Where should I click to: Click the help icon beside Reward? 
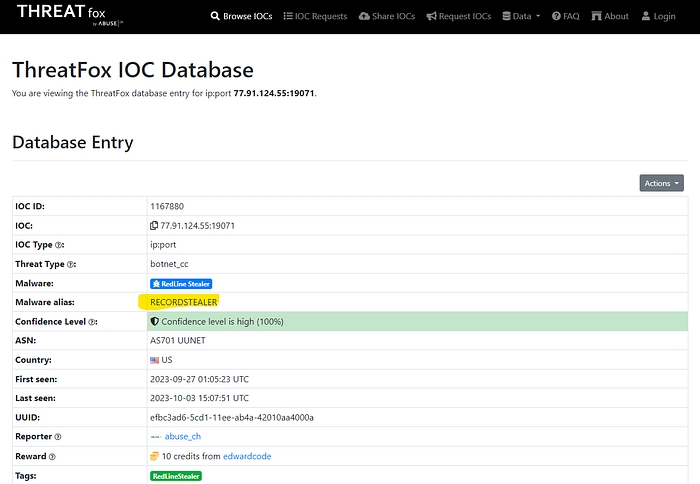pos(52,456)
